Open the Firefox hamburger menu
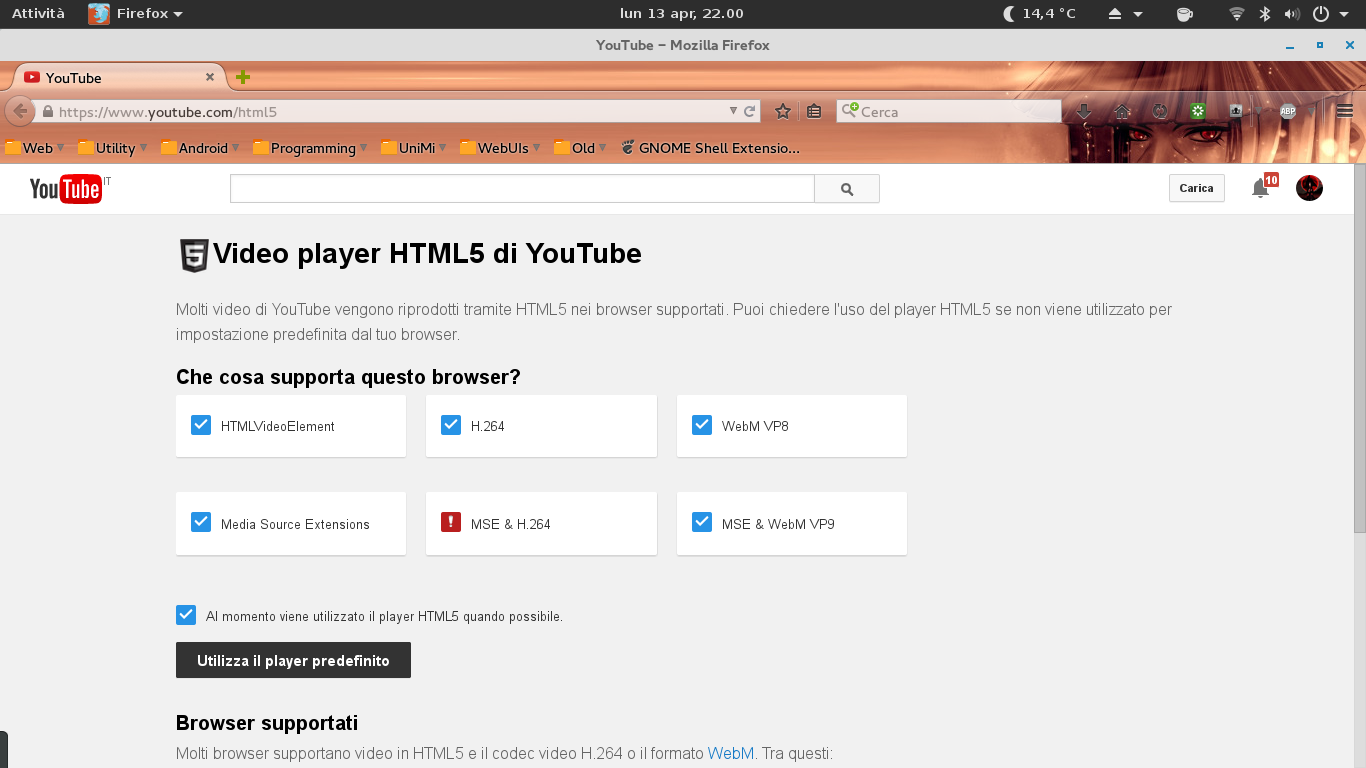This screenshot has width=1366, height=768. click(1344, 112)
